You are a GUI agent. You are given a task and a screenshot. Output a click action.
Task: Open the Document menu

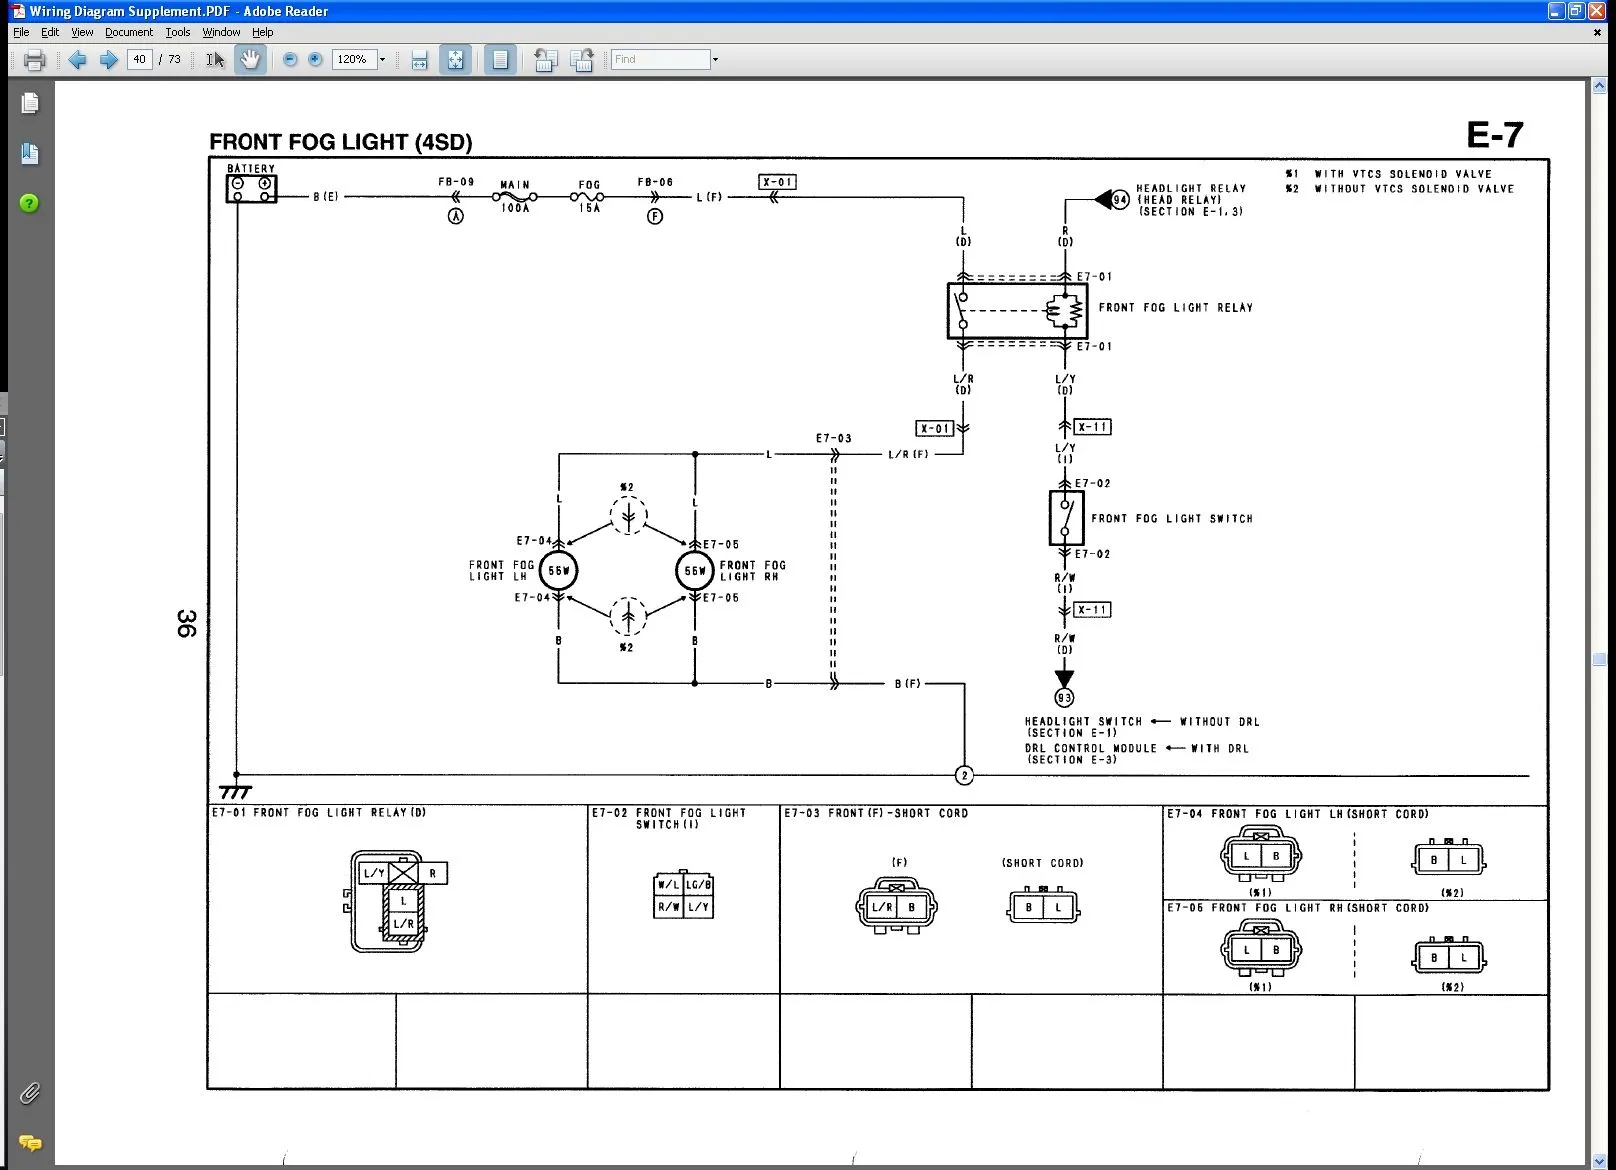(129, 32)
